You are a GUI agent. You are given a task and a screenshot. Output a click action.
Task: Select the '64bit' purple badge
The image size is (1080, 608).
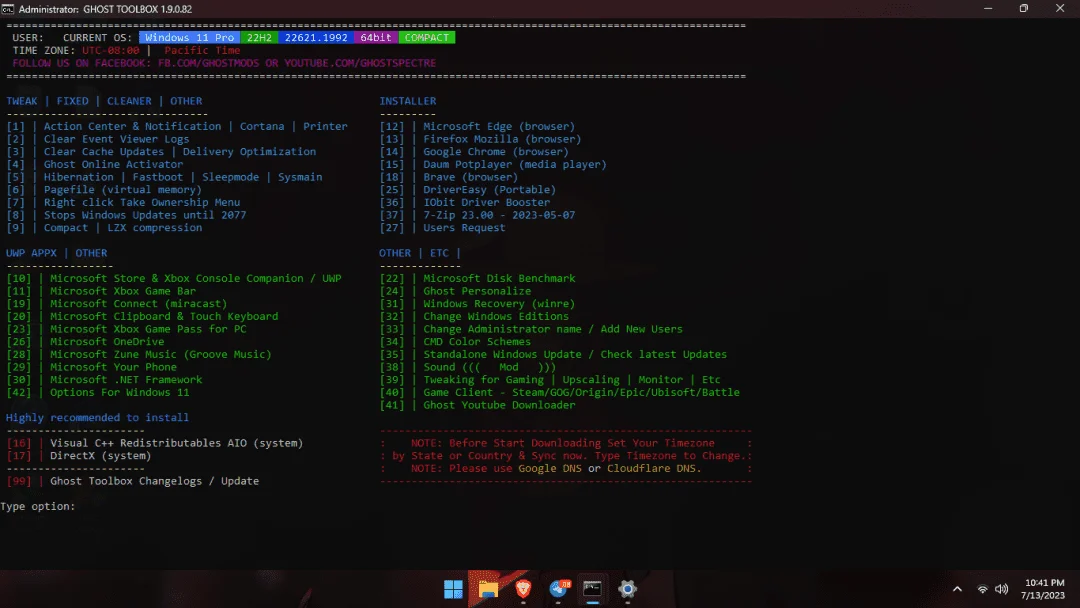(376, 37)
